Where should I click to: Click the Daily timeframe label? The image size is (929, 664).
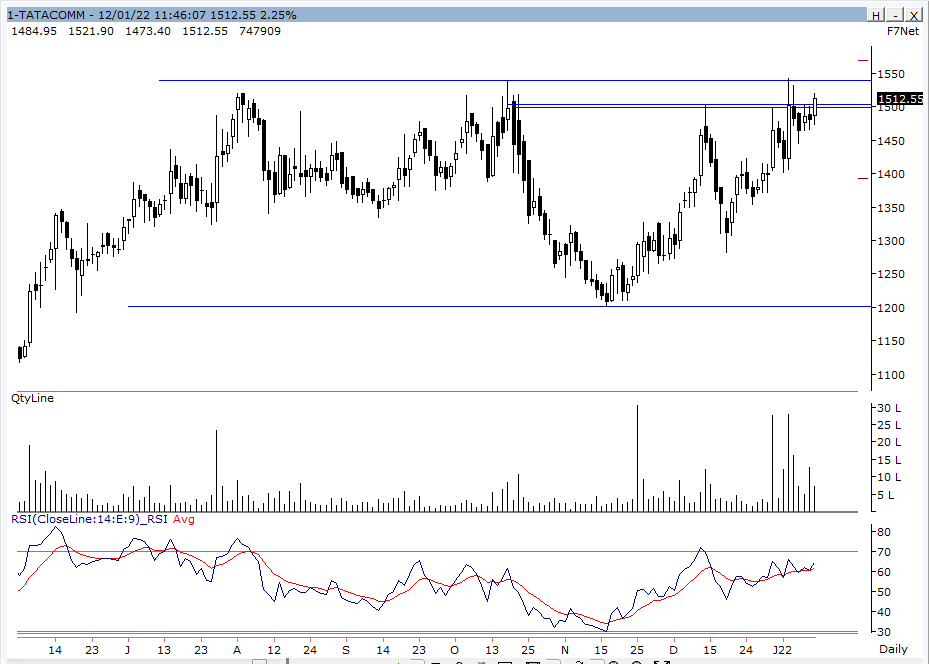point(893,649)
